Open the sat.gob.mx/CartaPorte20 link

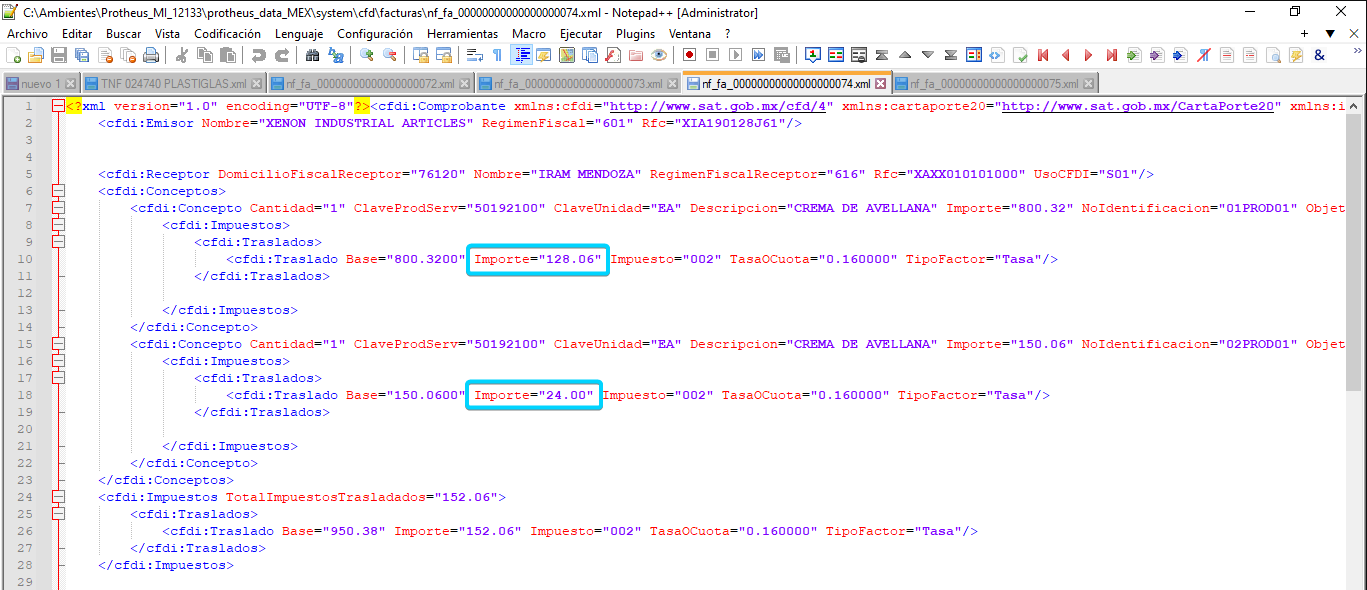pyautogui.click(x=1137, y=106)
